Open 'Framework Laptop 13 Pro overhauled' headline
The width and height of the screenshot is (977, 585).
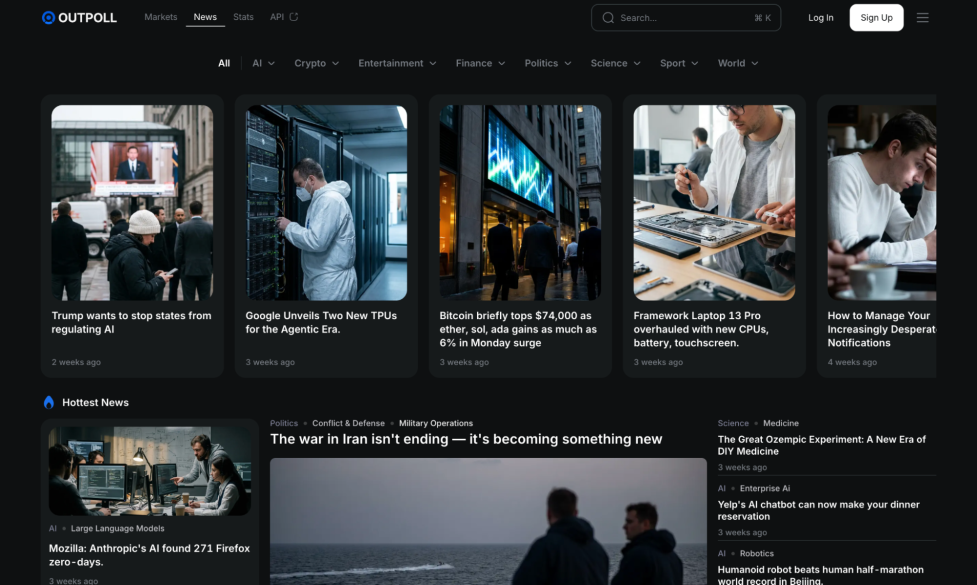701,329
